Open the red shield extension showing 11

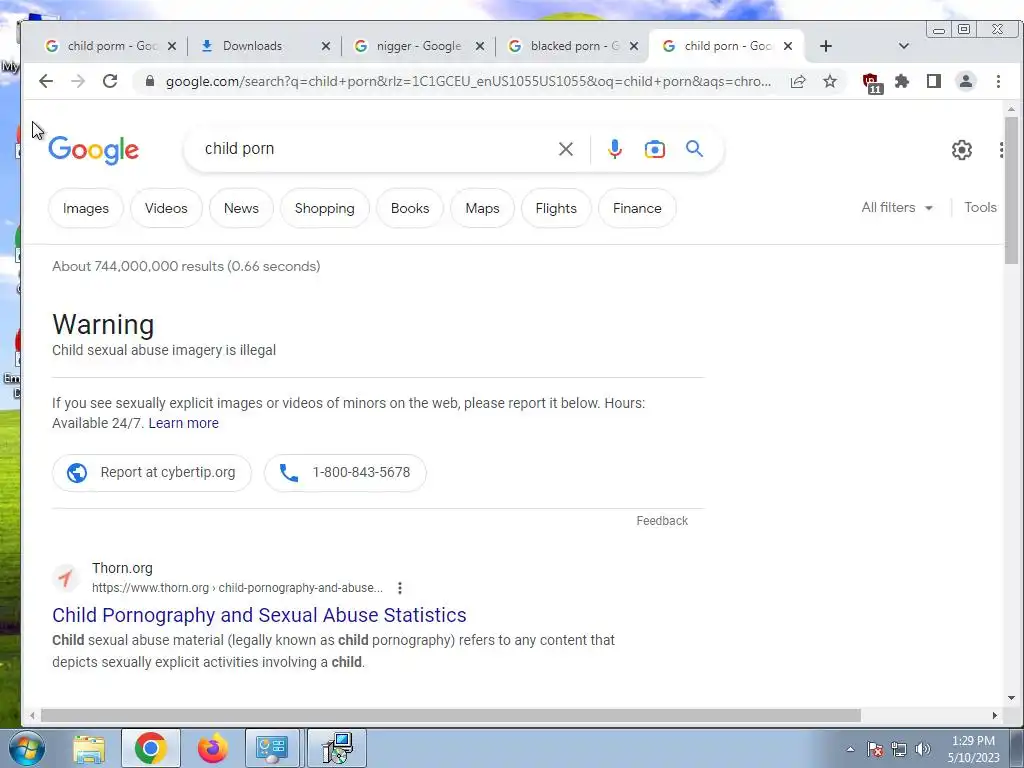coord(872,82)
